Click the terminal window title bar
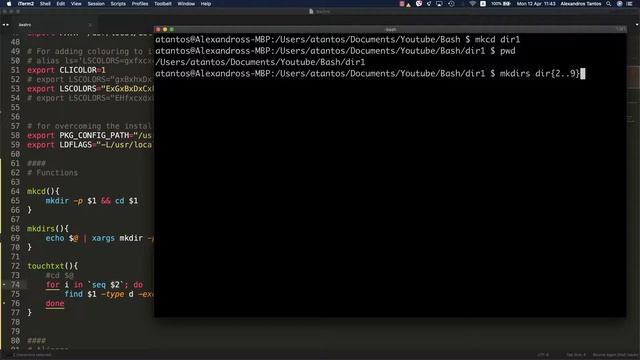This screenshot has width=640, height=360. tap(391, 29)
